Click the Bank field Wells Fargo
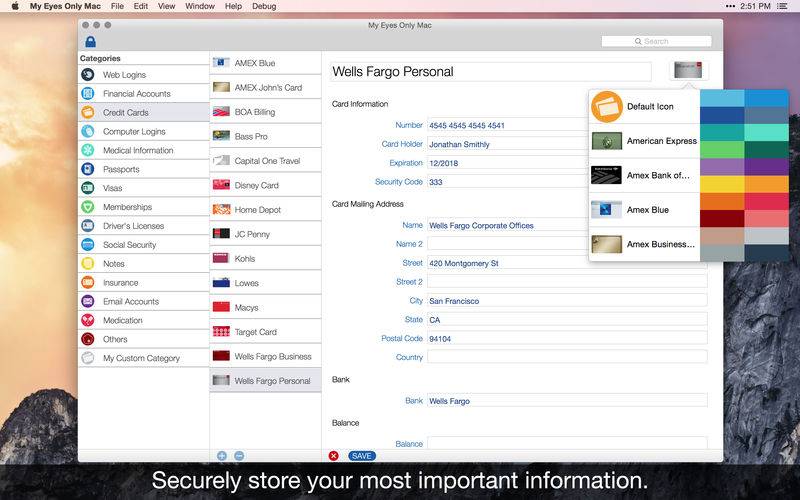Screen dimensions: 800x500 (x=567, y=401)
